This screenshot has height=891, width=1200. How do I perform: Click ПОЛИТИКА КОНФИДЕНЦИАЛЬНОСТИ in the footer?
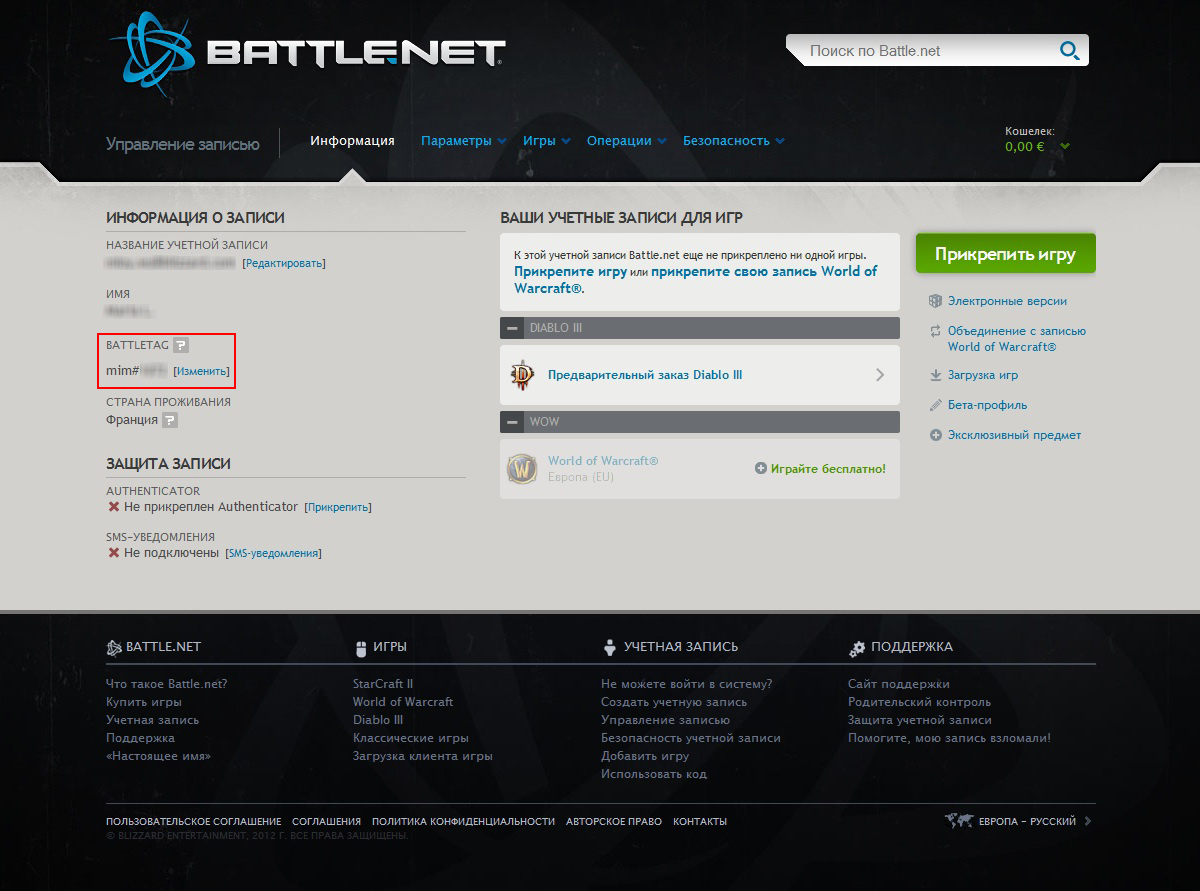coord(464,821)
